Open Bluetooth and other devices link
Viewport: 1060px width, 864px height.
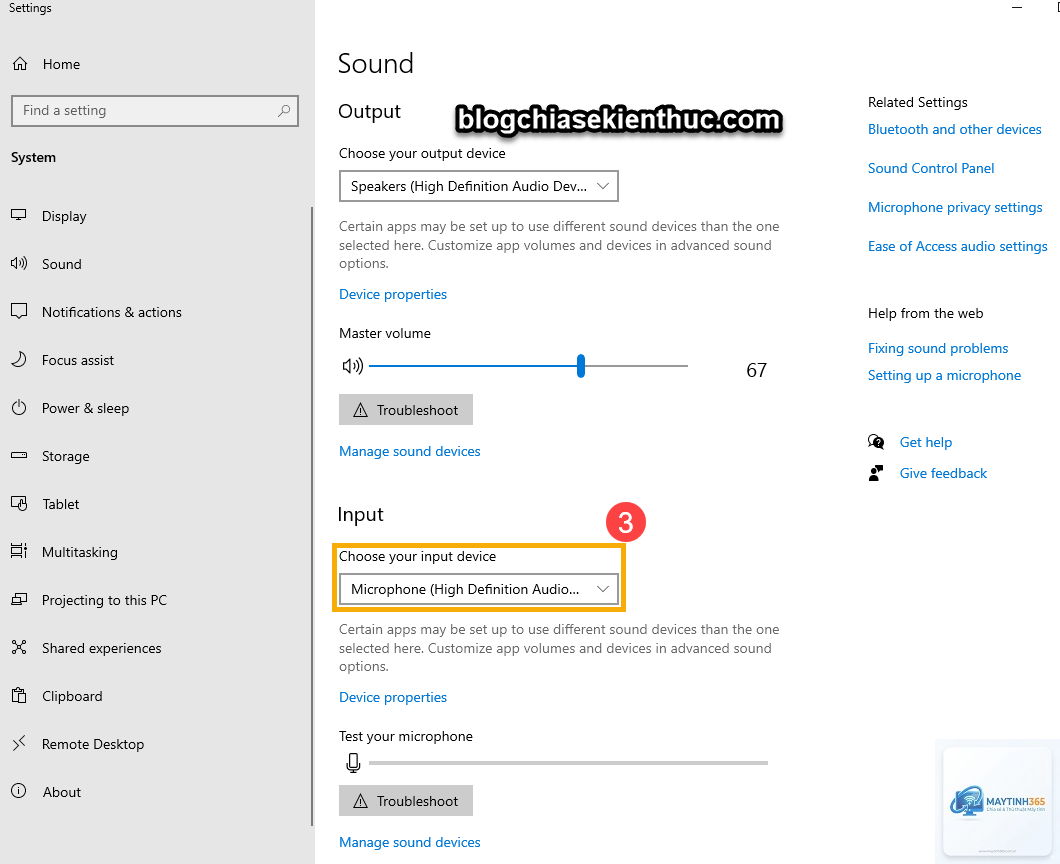tap(955, 129)
